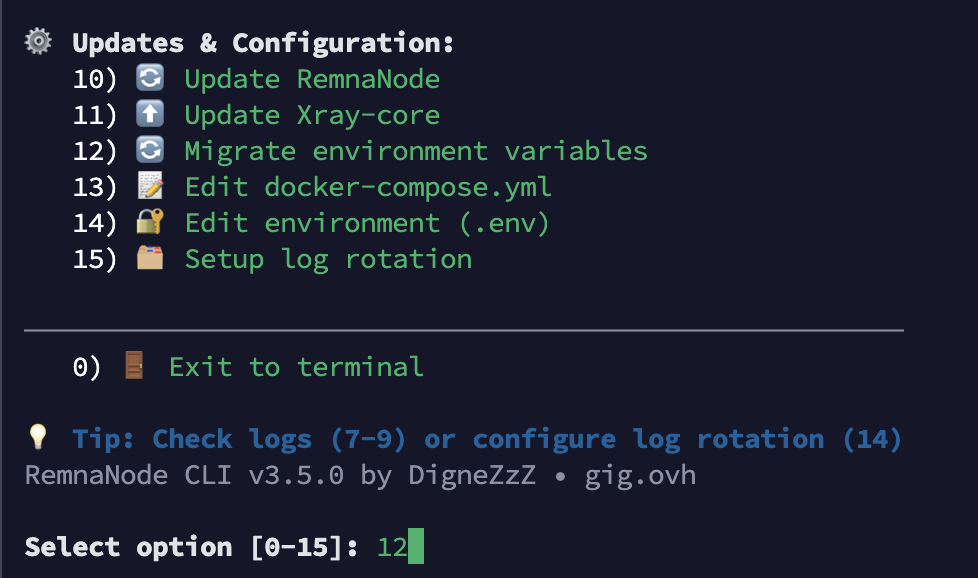Click the refresh icon next to Update RemnaNode
Image resolution: width=978 pixels, height=578 pixels.
click(x=150, y=78)
